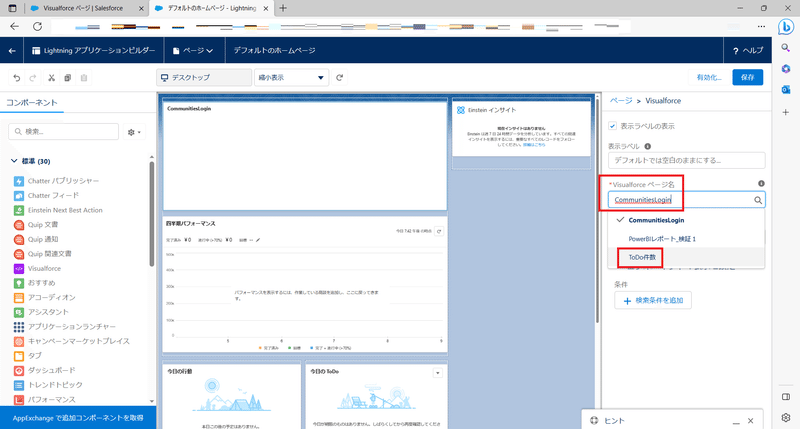Open the Outlook icon in Edge sidebar
800x429 pixels.
click(786, 90)
